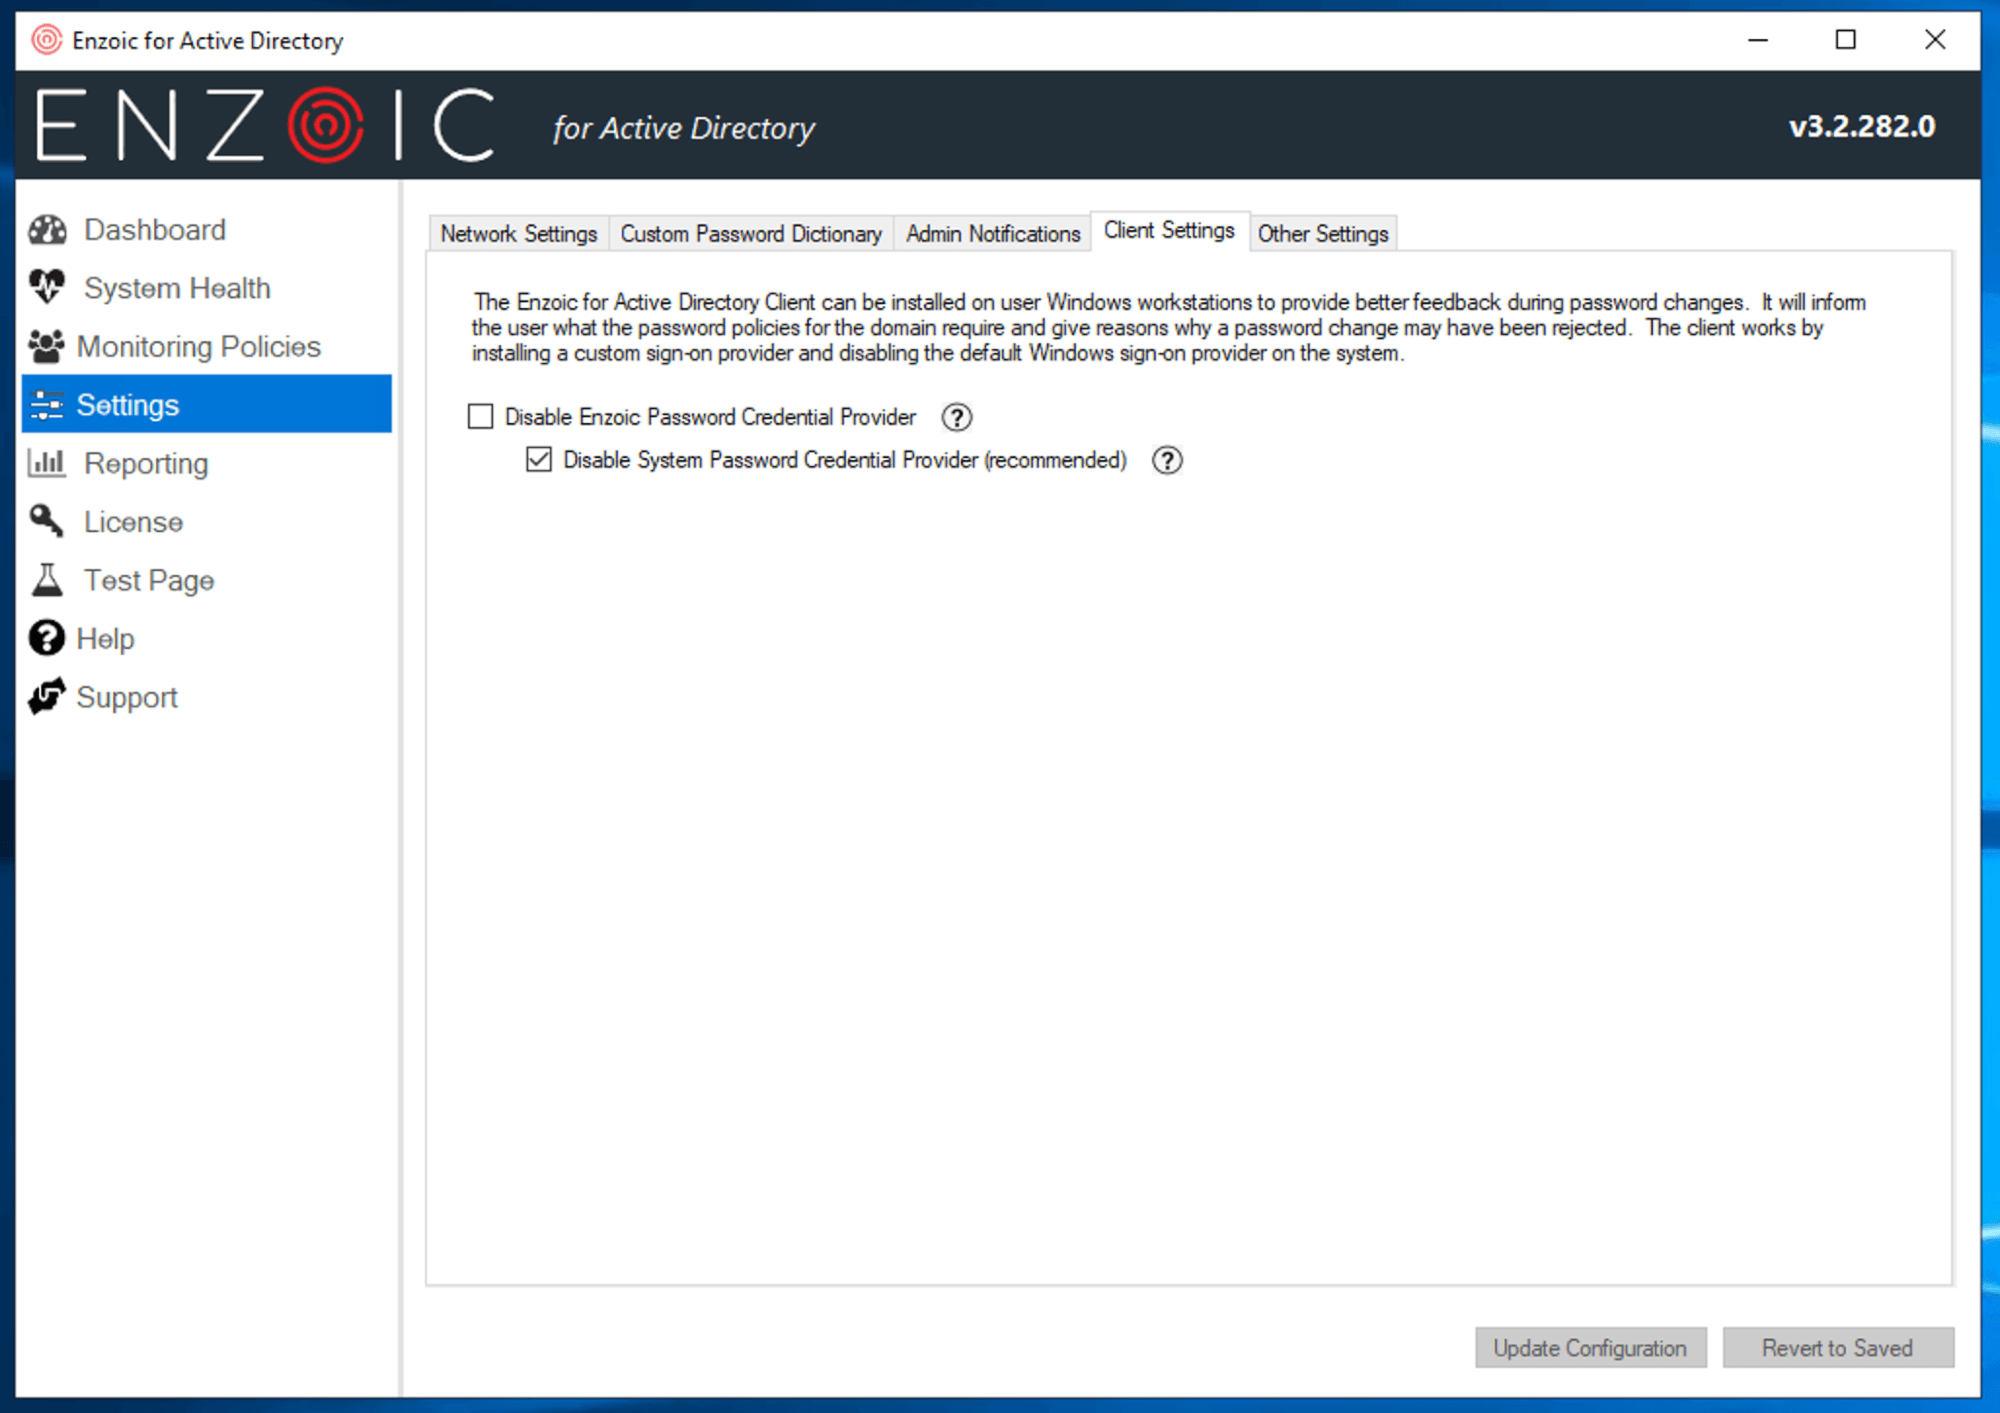Select the Monitoring Policies users icon
The image size is (2000, 1413).
pos(46,346)
